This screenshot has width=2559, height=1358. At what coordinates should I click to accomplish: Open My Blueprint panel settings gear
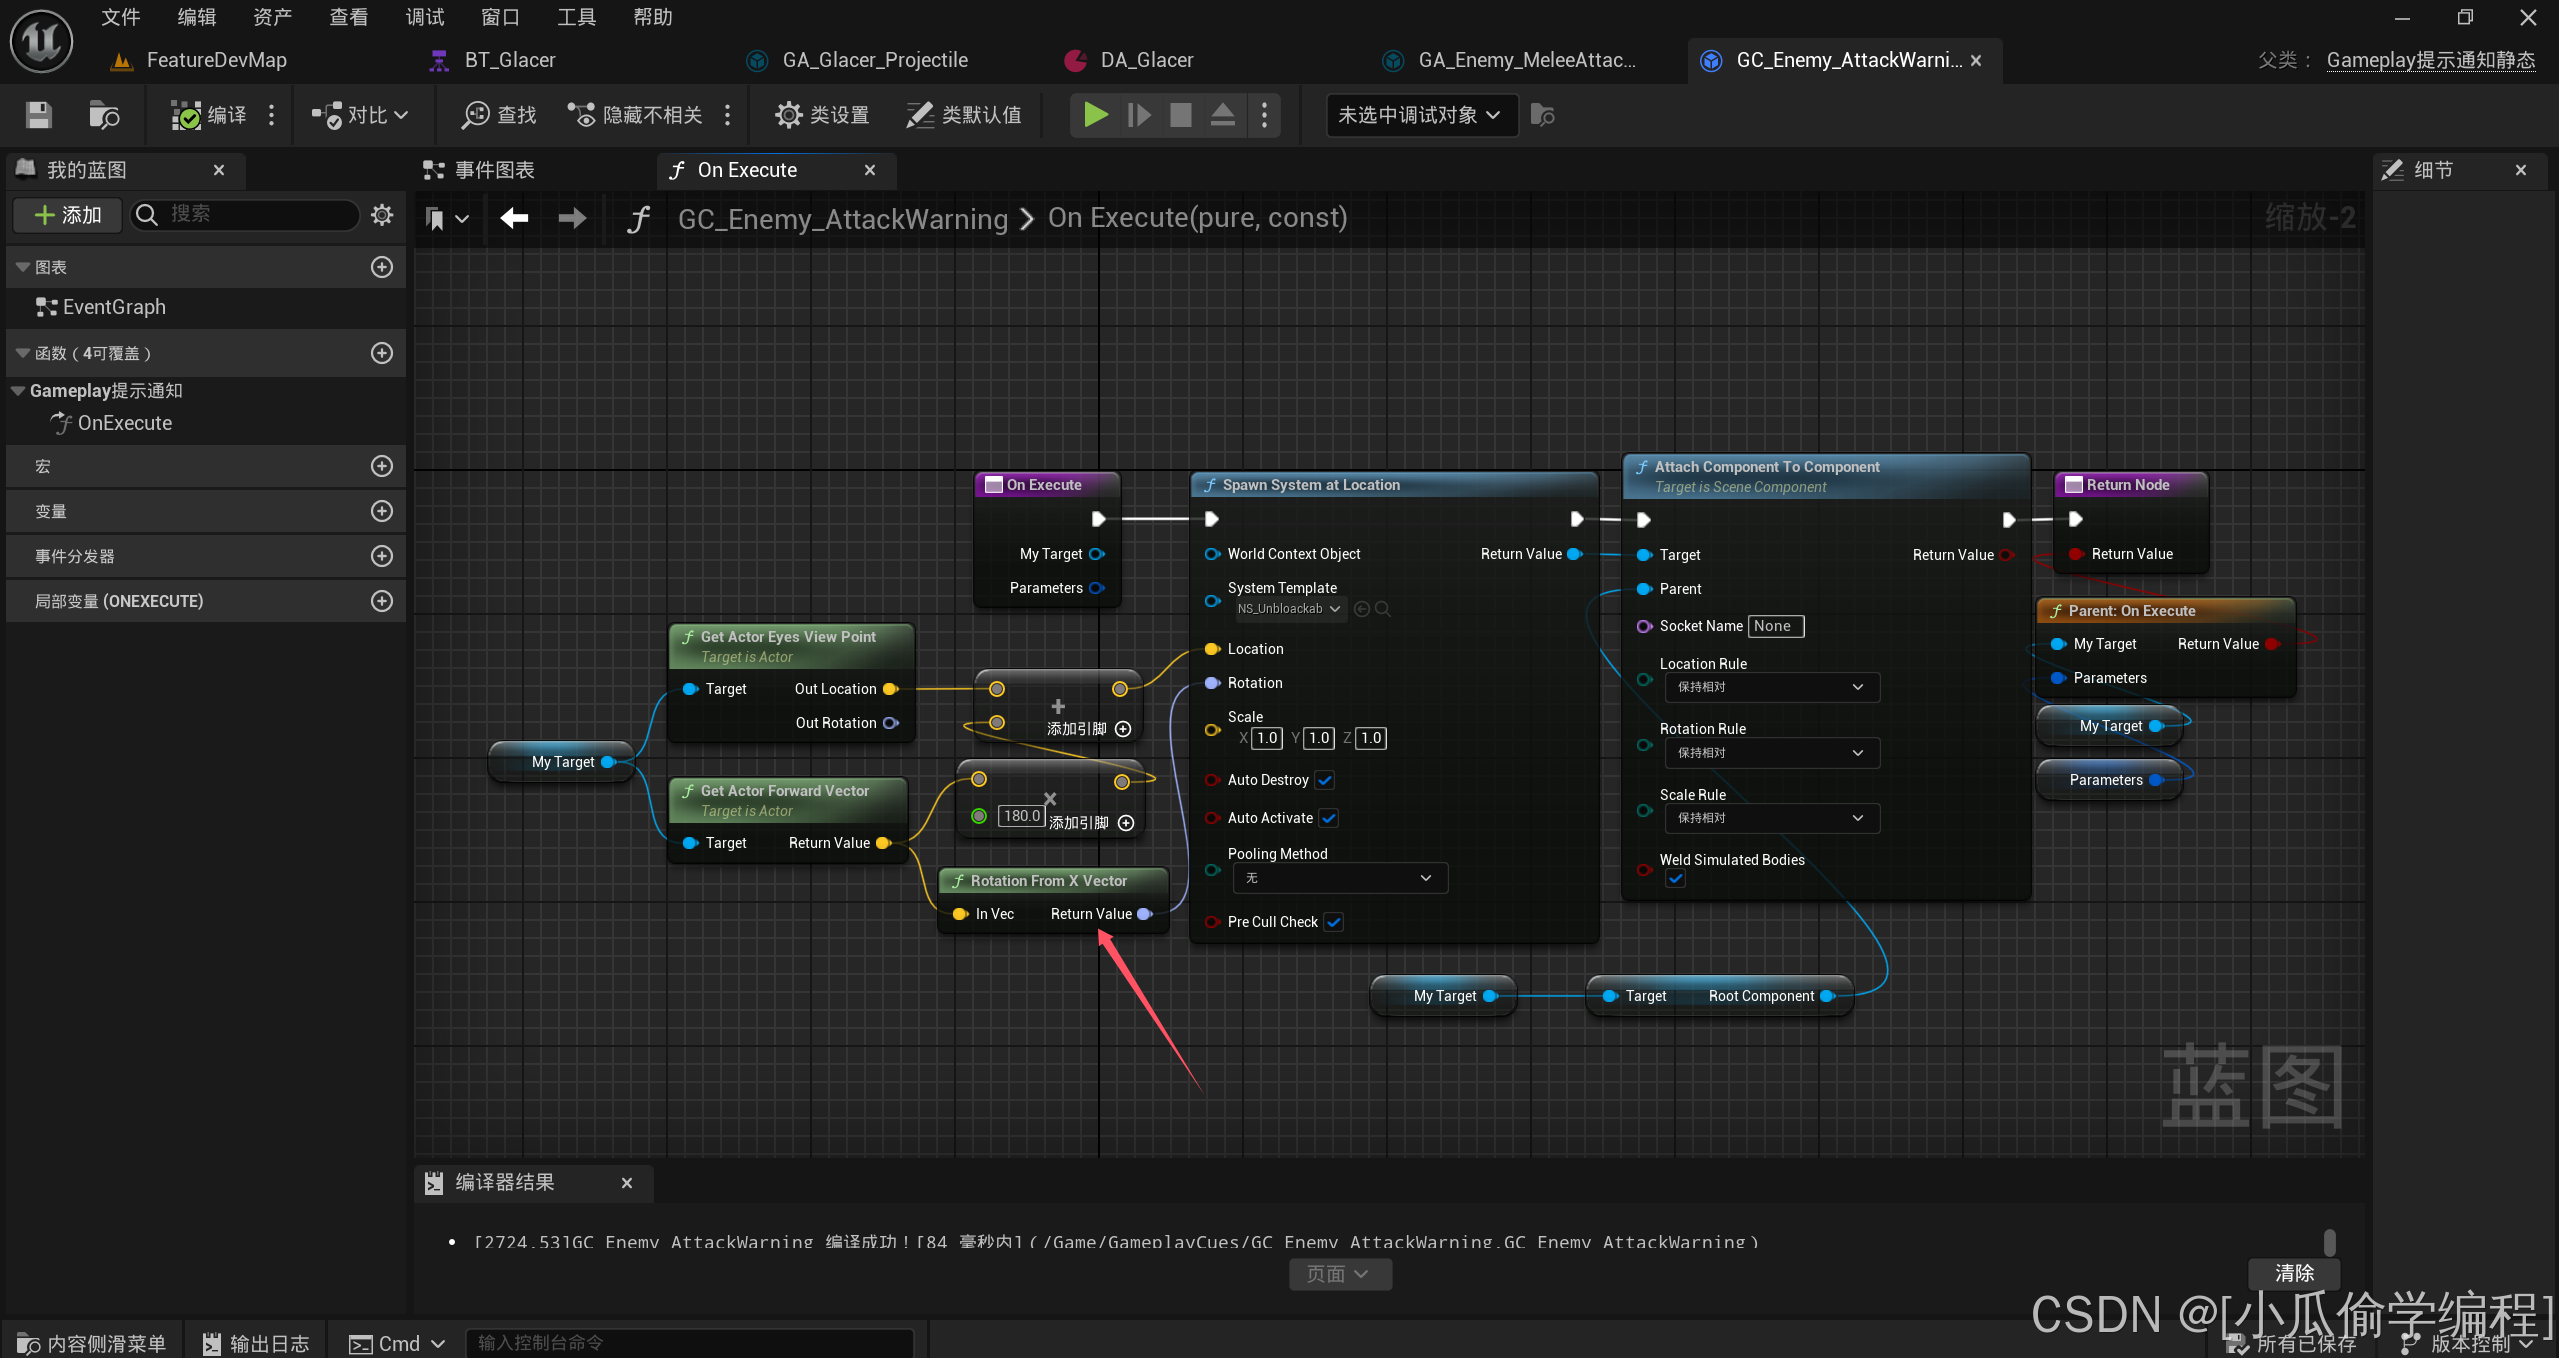click(x=381, y=214)
